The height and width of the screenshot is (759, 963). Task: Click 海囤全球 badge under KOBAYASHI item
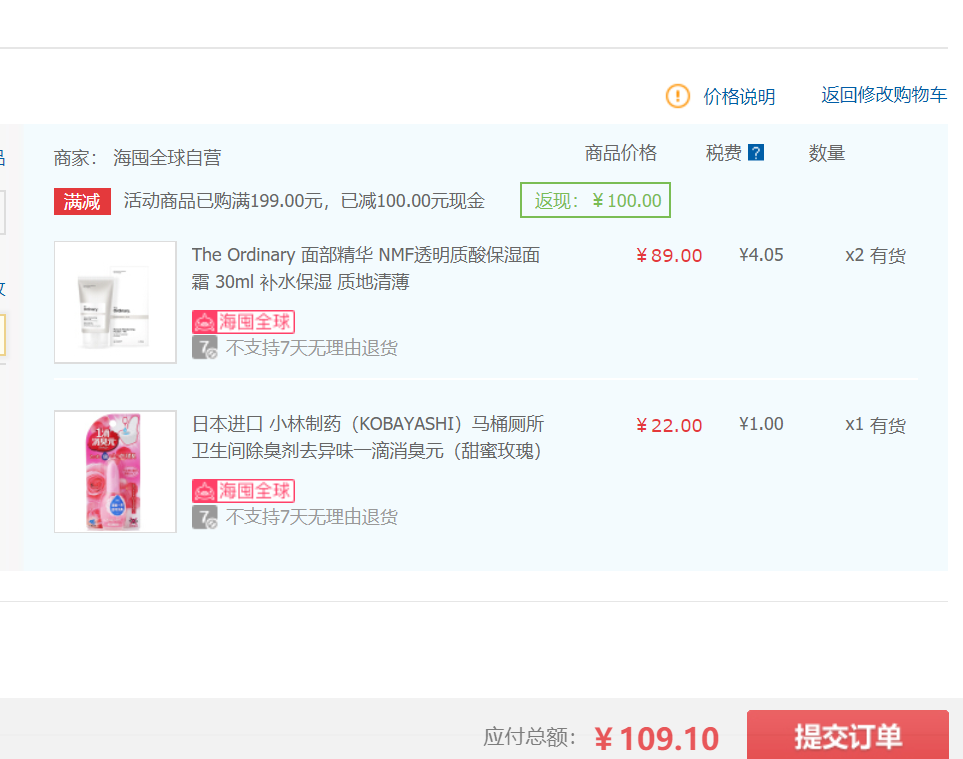[x=244, y=491]
